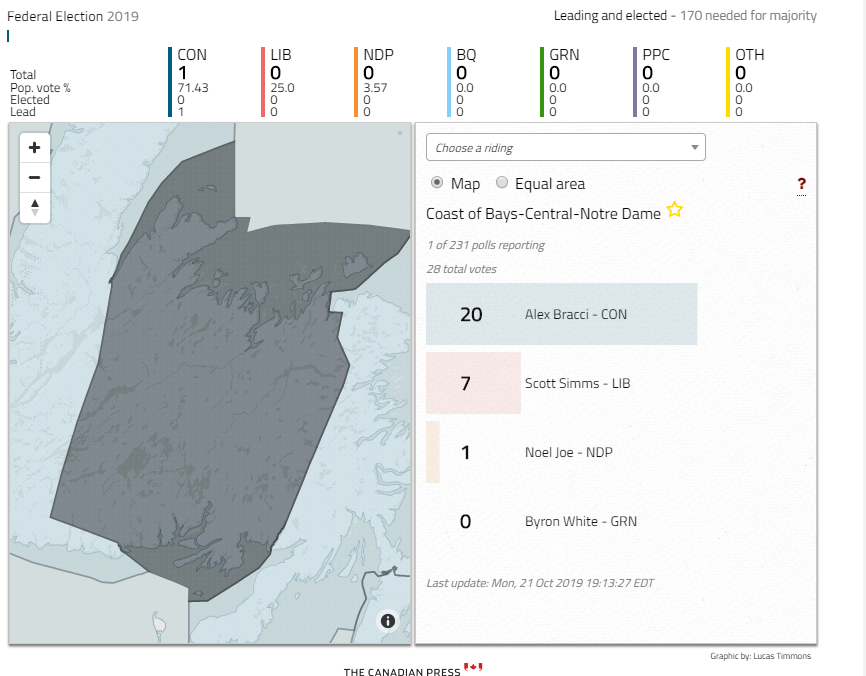The height and width of the screenshot is (676, 866).
Task: Click the GRN party column header
Action: pyautogui.click(x=564, y=55)
